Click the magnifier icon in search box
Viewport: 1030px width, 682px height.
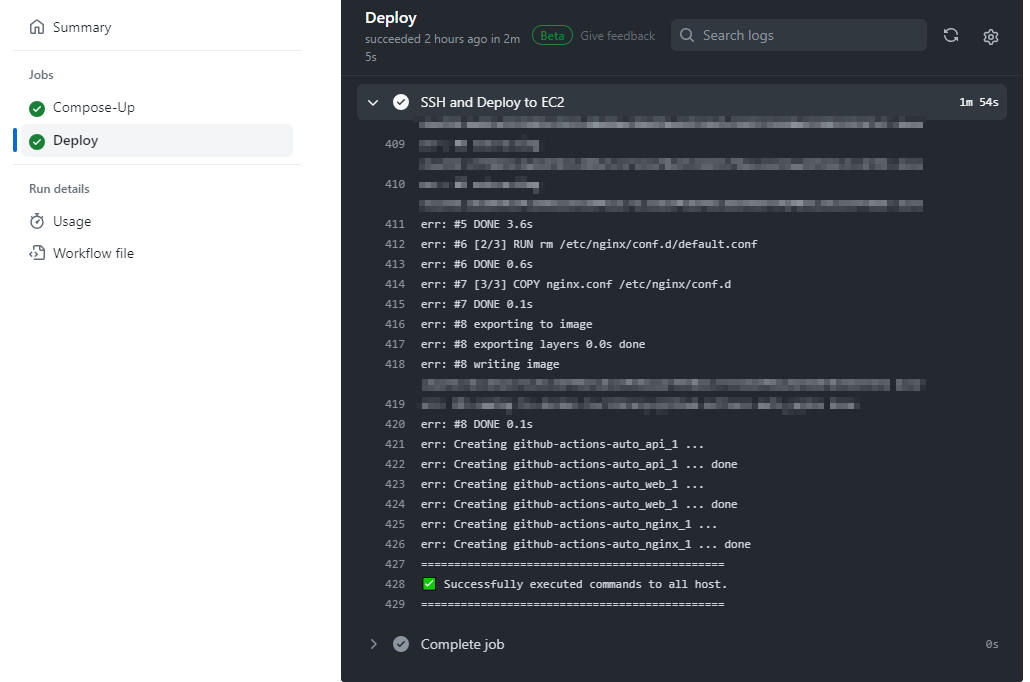coord(687,36)
